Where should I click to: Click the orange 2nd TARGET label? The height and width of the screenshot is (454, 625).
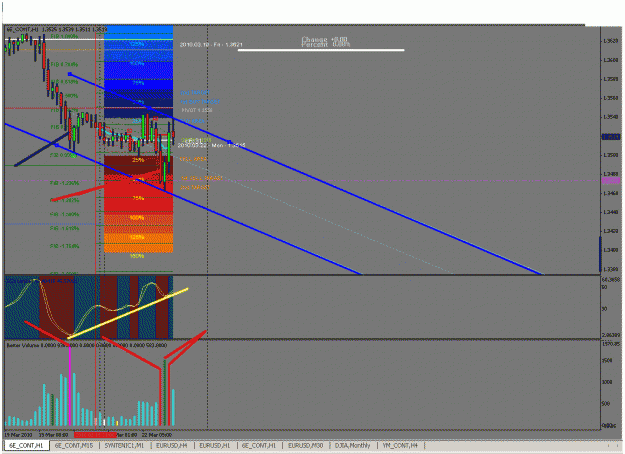tap(195, 187)
